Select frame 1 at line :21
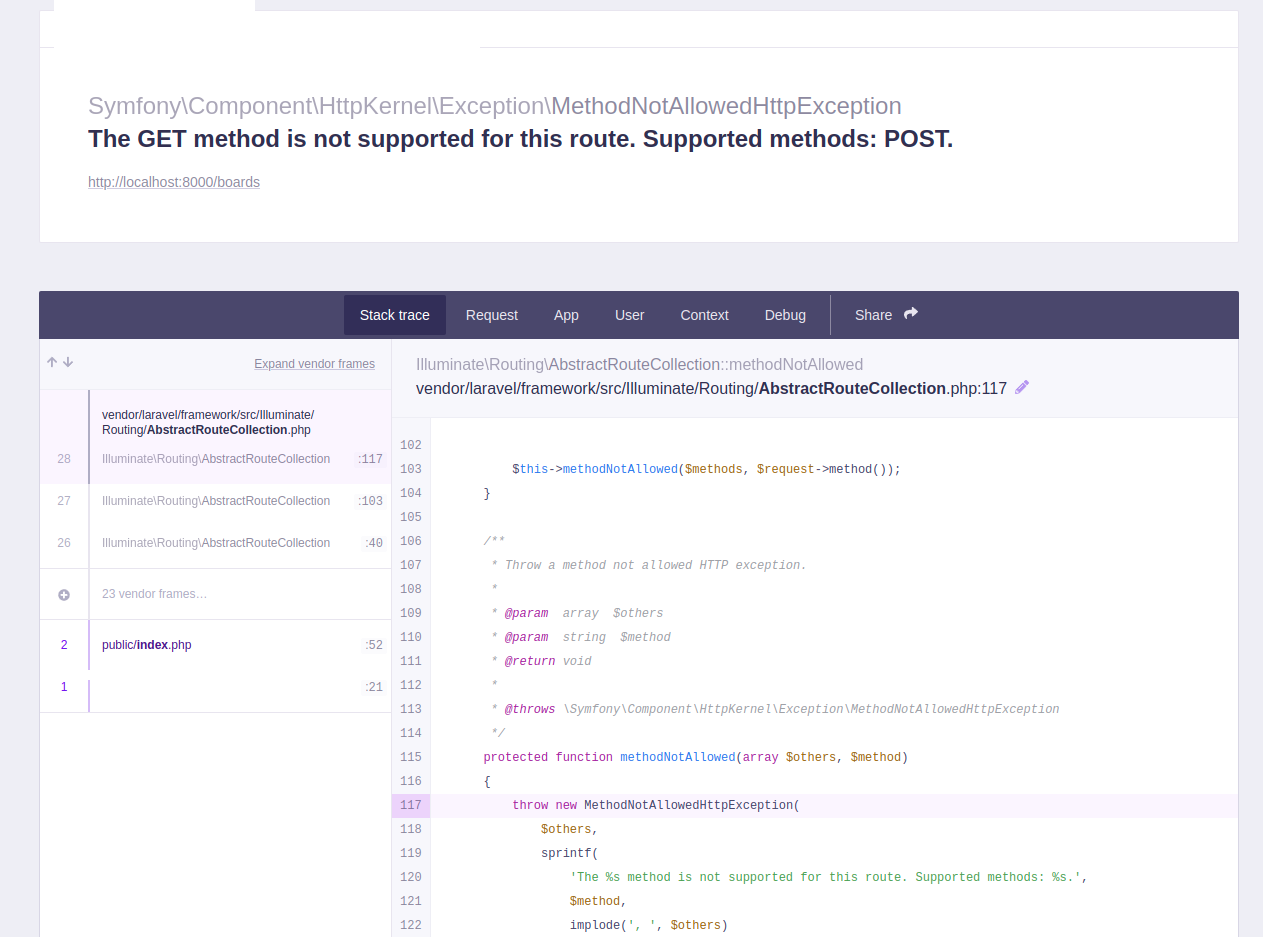1263x937 pixels. click(215, 687)
